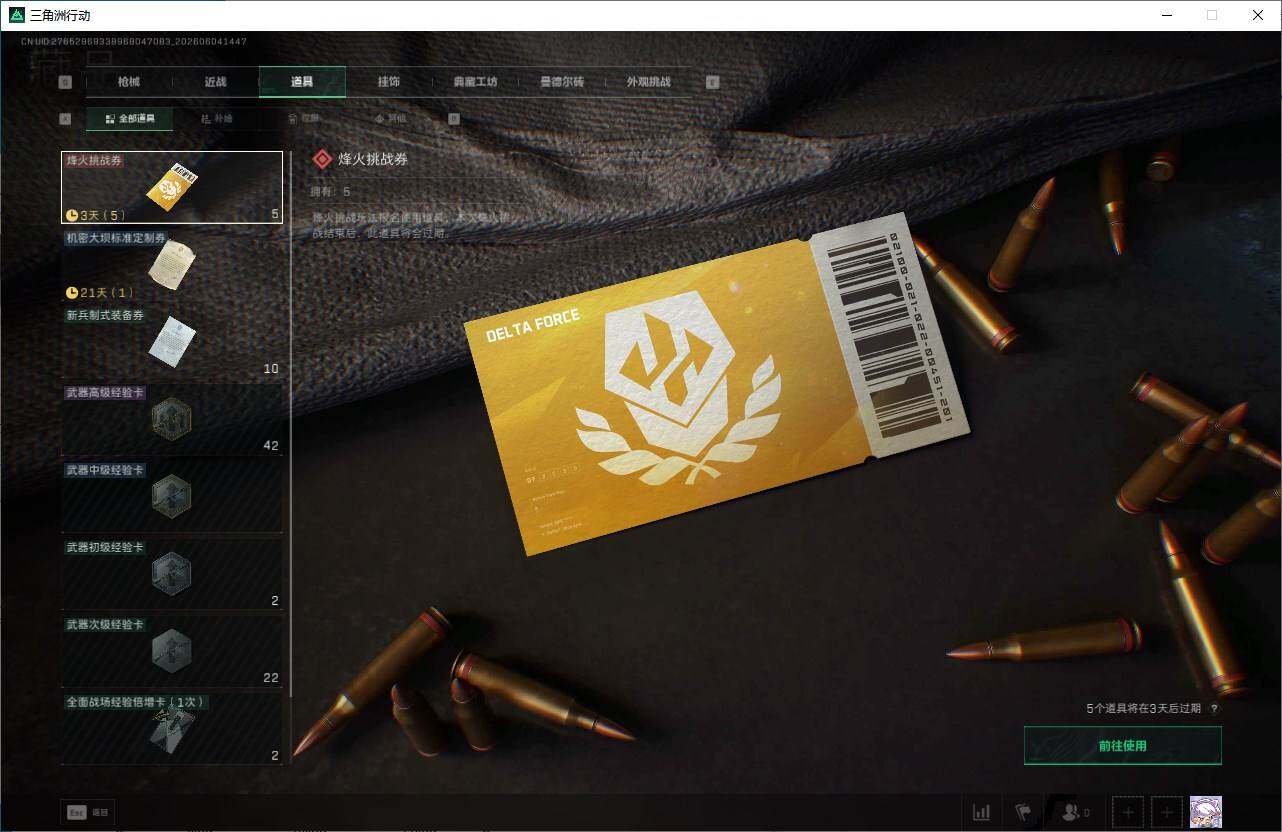
Task: Click the item list scrollbar
Action: click(x=291, y=425)
